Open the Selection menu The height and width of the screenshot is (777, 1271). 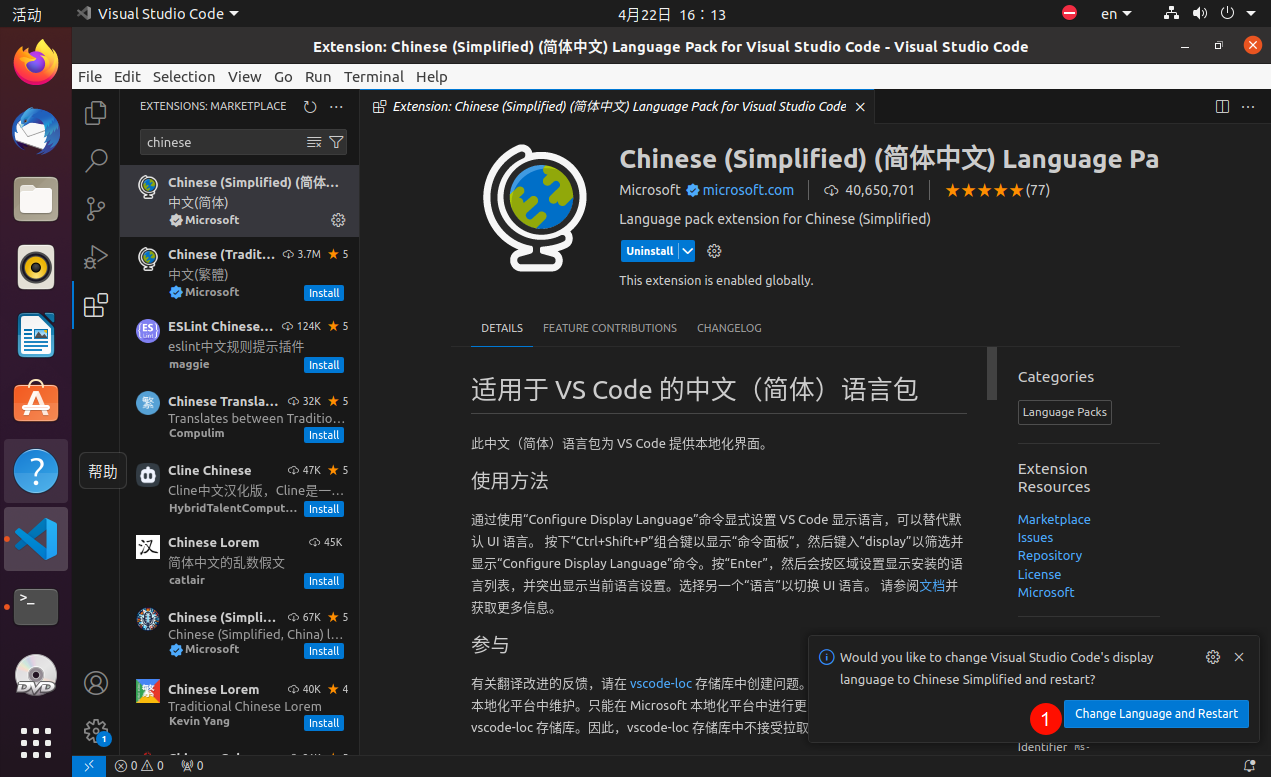click(184, 77)
